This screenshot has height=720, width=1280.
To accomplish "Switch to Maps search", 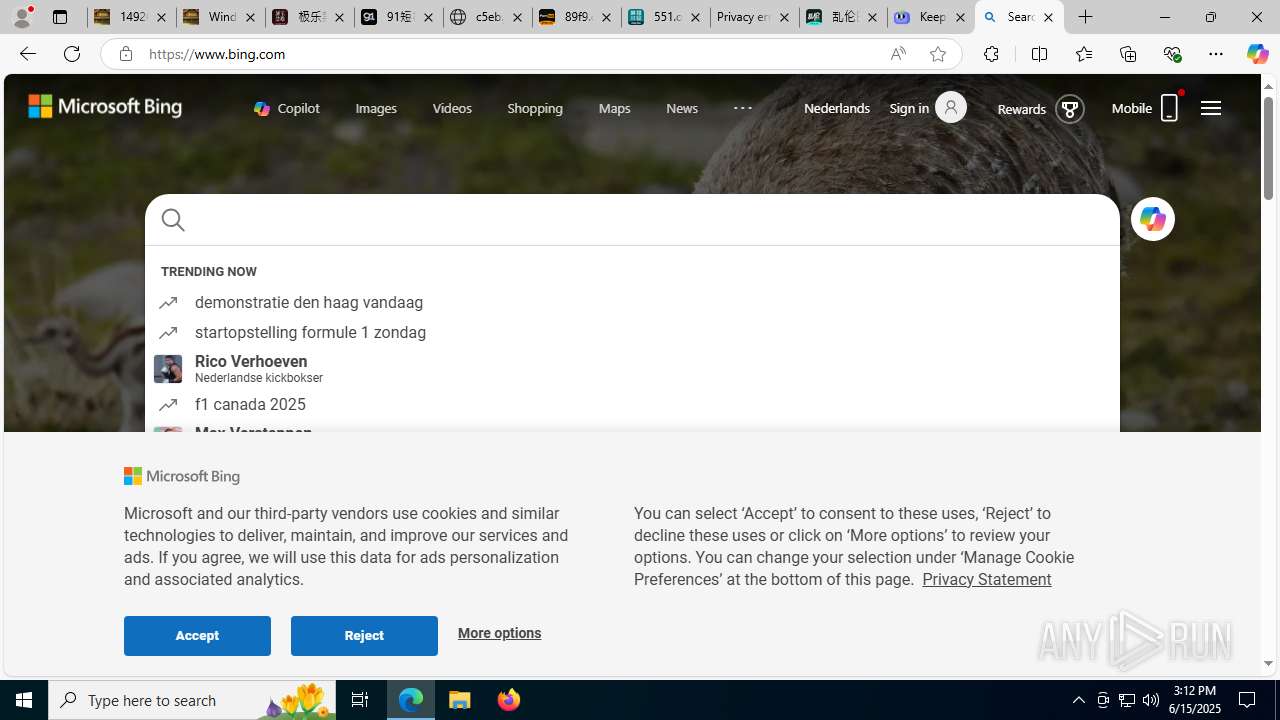I will (x=614, y=108).
